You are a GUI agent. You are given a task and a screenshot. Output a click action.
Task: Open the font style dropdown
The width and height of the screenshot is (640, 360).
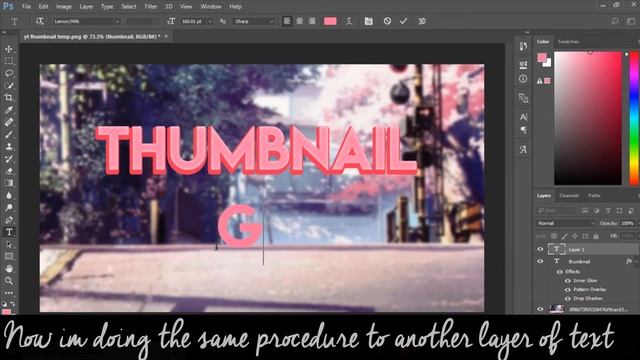click(142, 21)
